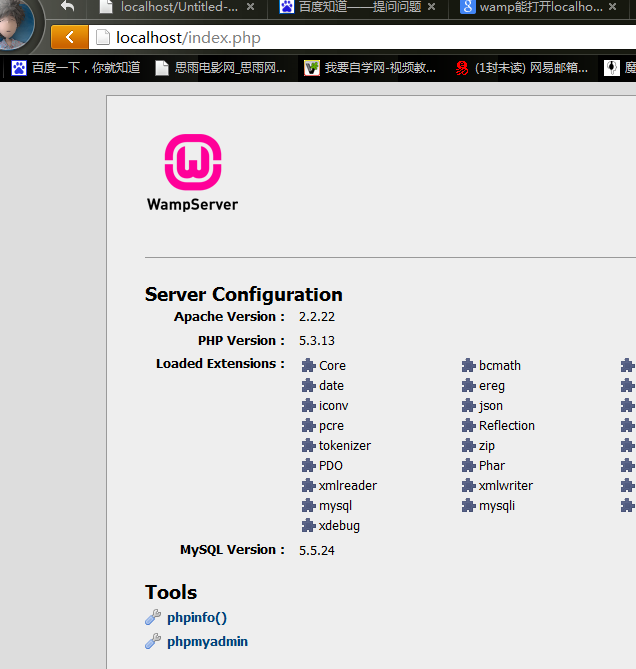Image resolution: width=636 pixels, height=669 pixels.
Task: Click the puzzle icon beside mysqli
Action: click(468, 506)
